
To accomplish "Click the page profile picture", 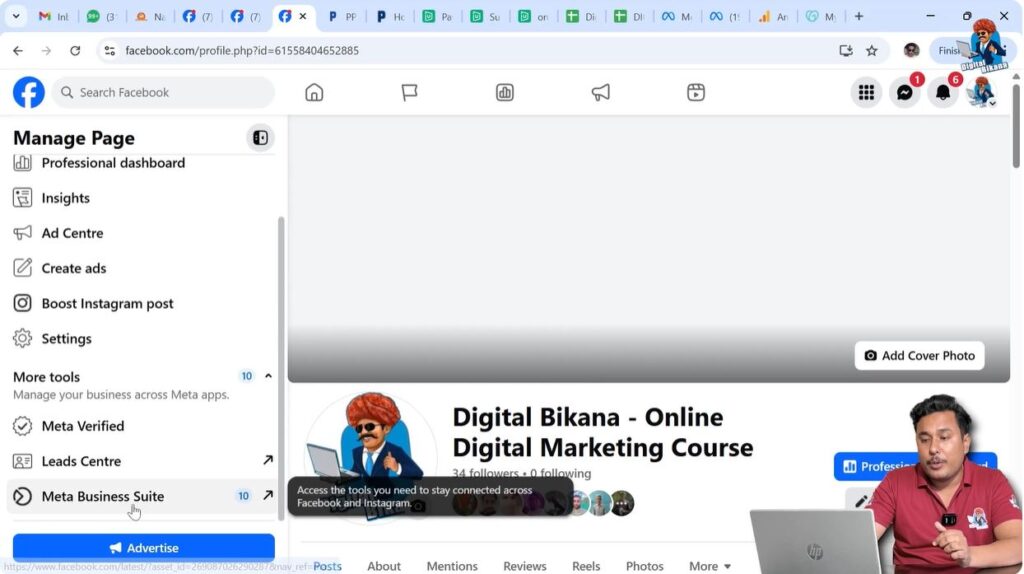I will (371, 457).
